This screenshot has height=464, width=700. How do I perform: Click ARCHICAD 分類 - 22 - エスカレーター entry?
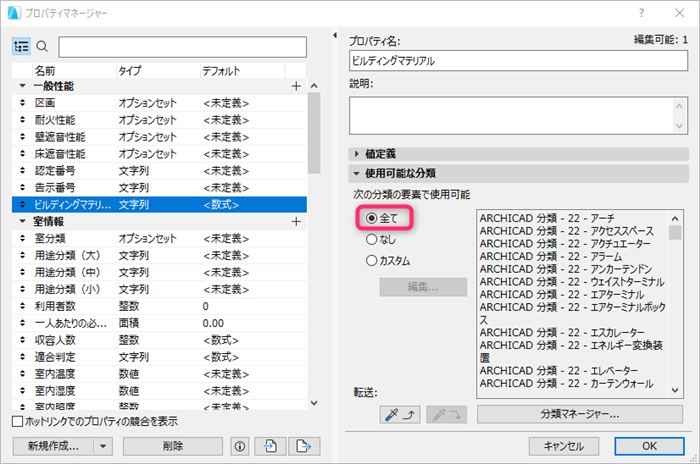click(562, 333)
